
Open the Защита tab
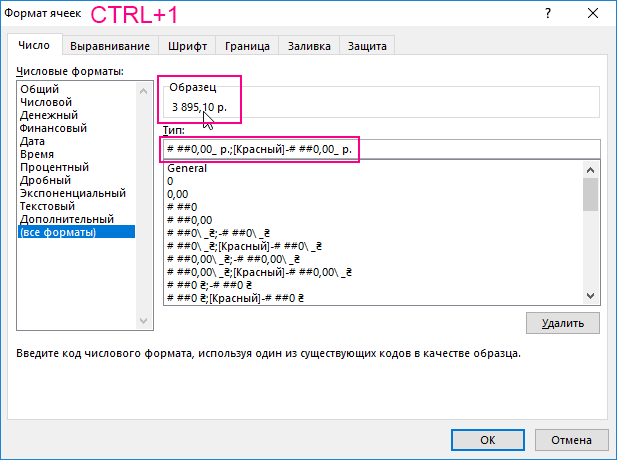click(367, 46)
